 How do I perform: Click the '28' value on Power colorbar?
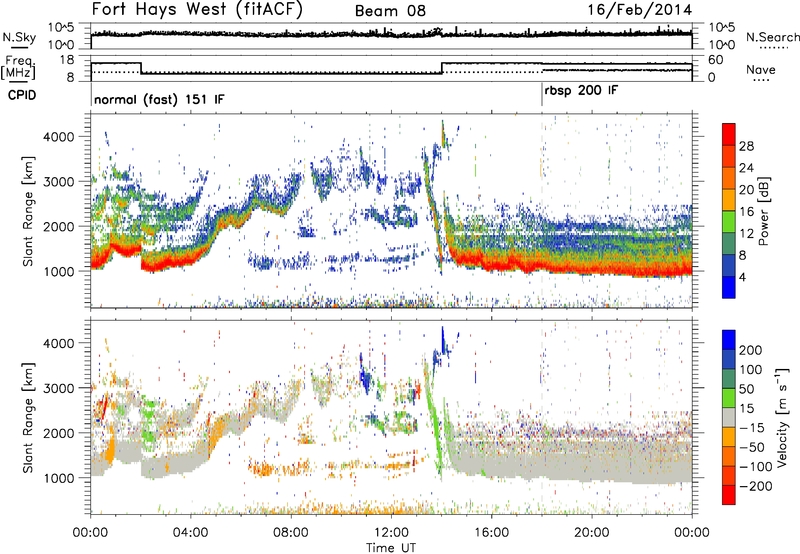click(746, 146)
